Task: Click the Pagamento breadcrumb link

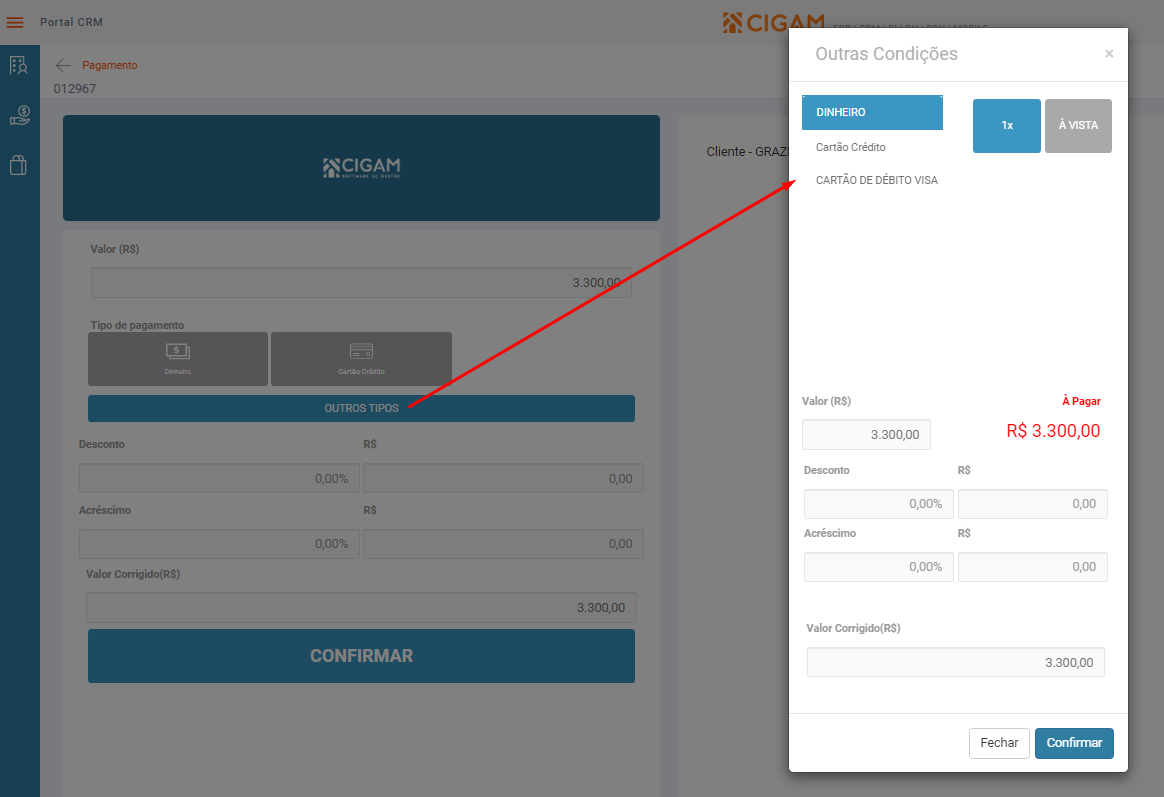Action: 110,65
